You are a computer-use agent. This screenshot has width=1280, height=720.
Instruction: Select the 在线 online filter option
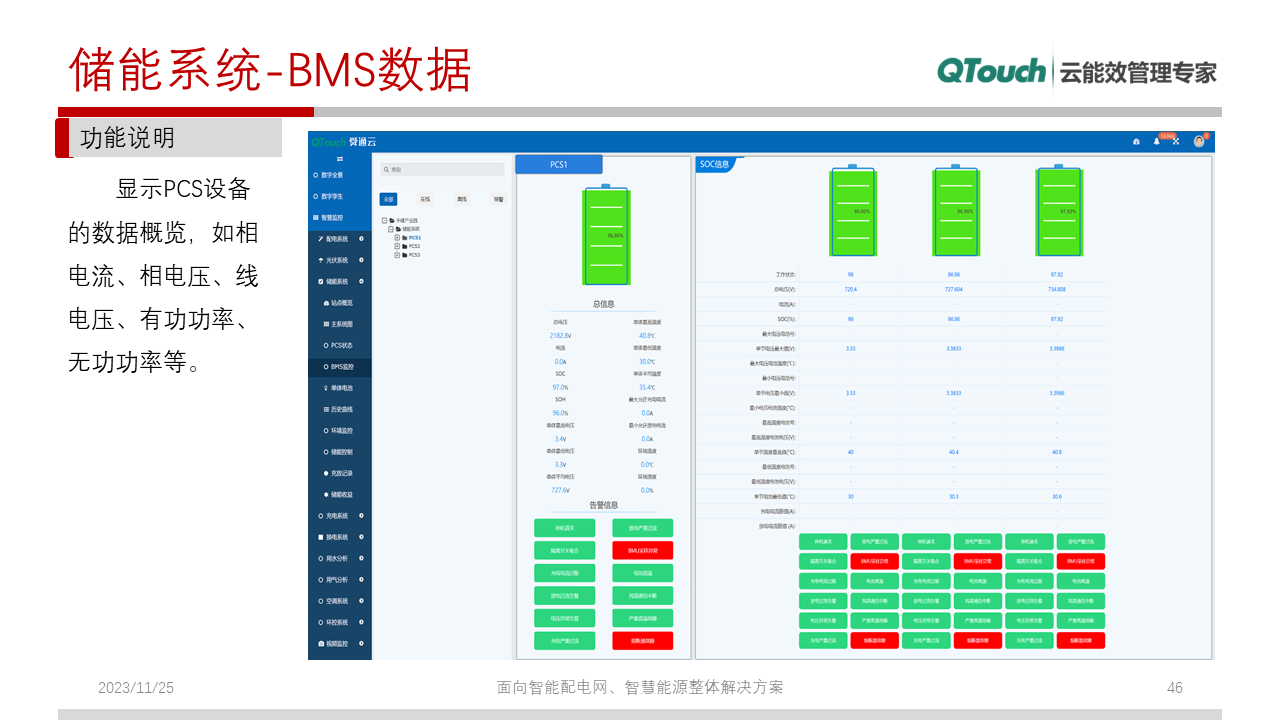click(424, 198)
